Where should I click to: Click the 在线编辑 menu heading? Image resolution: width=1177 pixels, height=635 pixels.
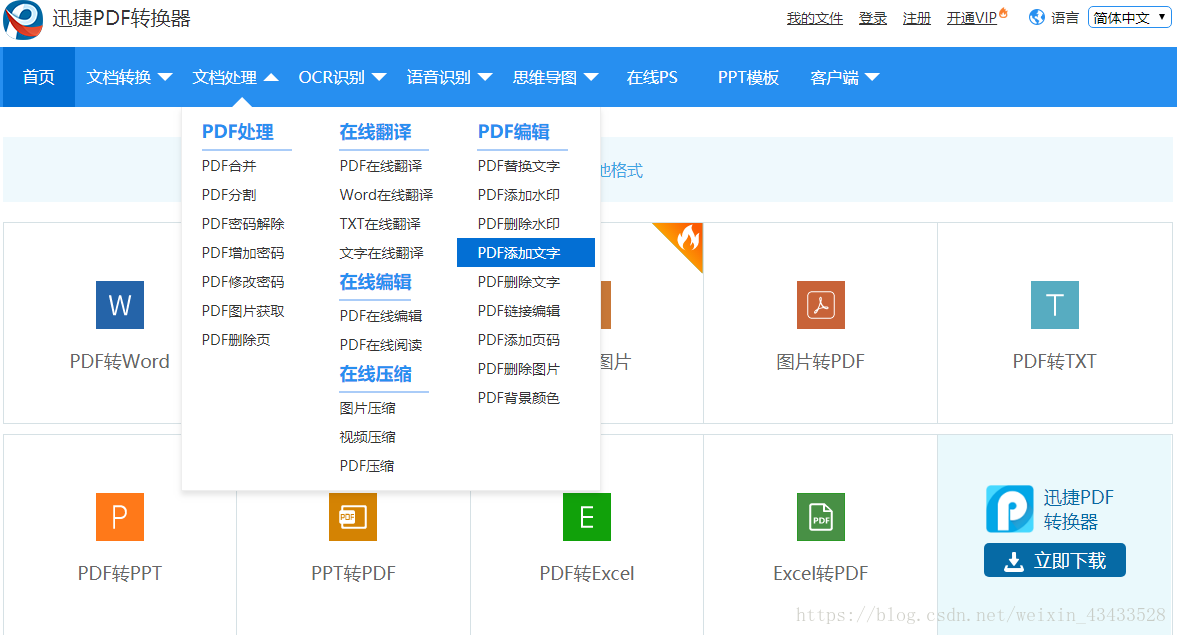click(x=375, y=282)
